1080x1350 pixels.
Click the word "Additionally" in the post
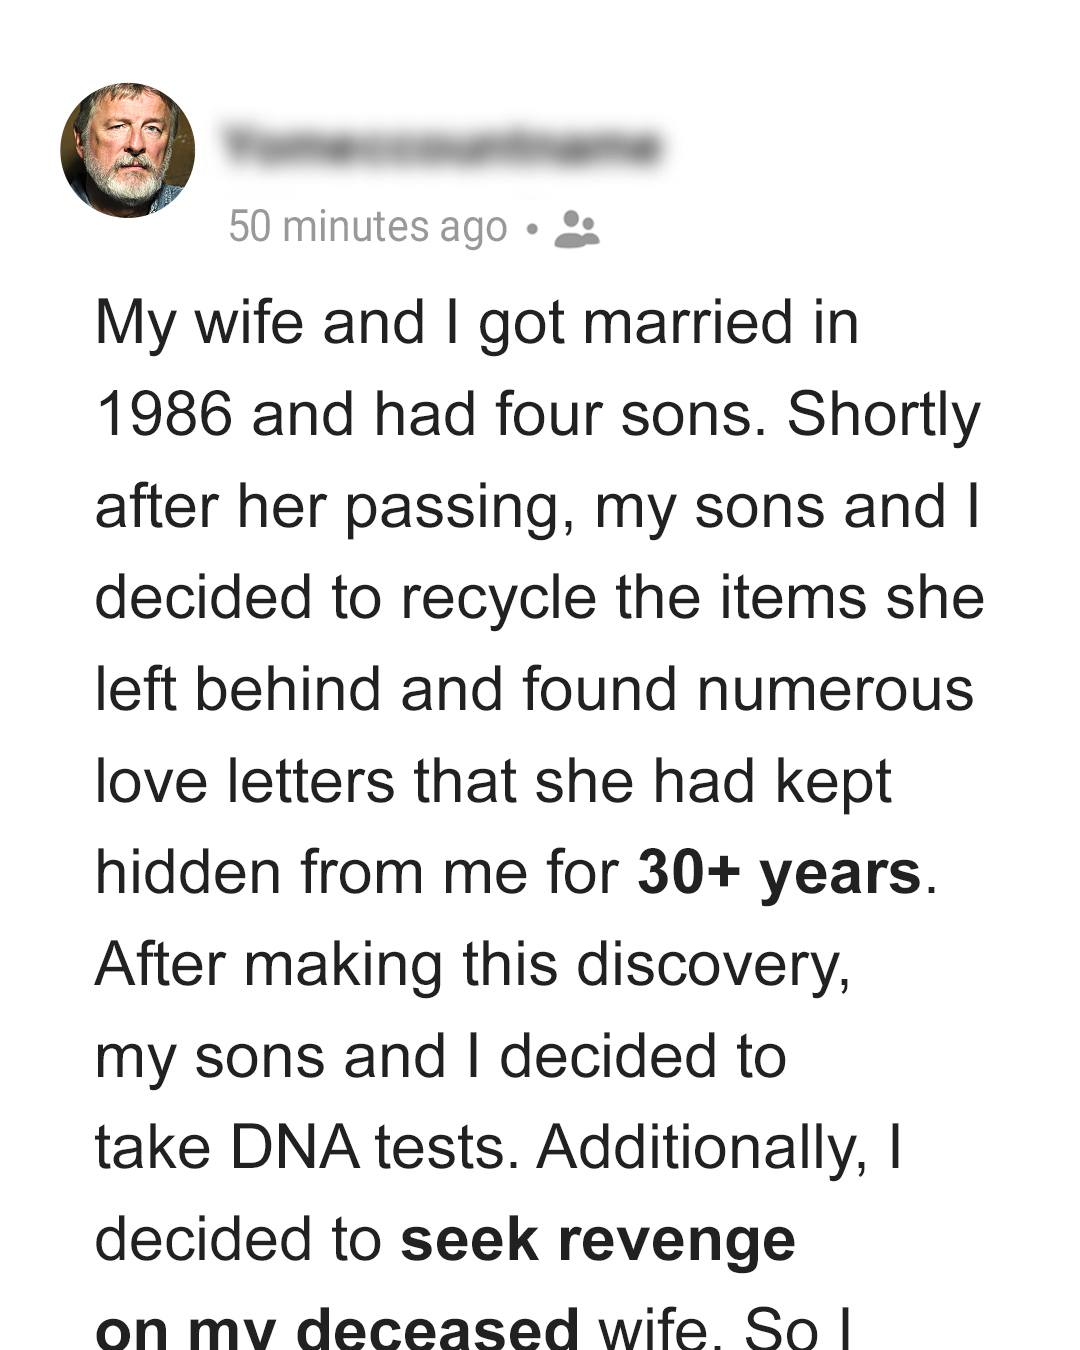pyautogui.click(x=701, y=1148)
